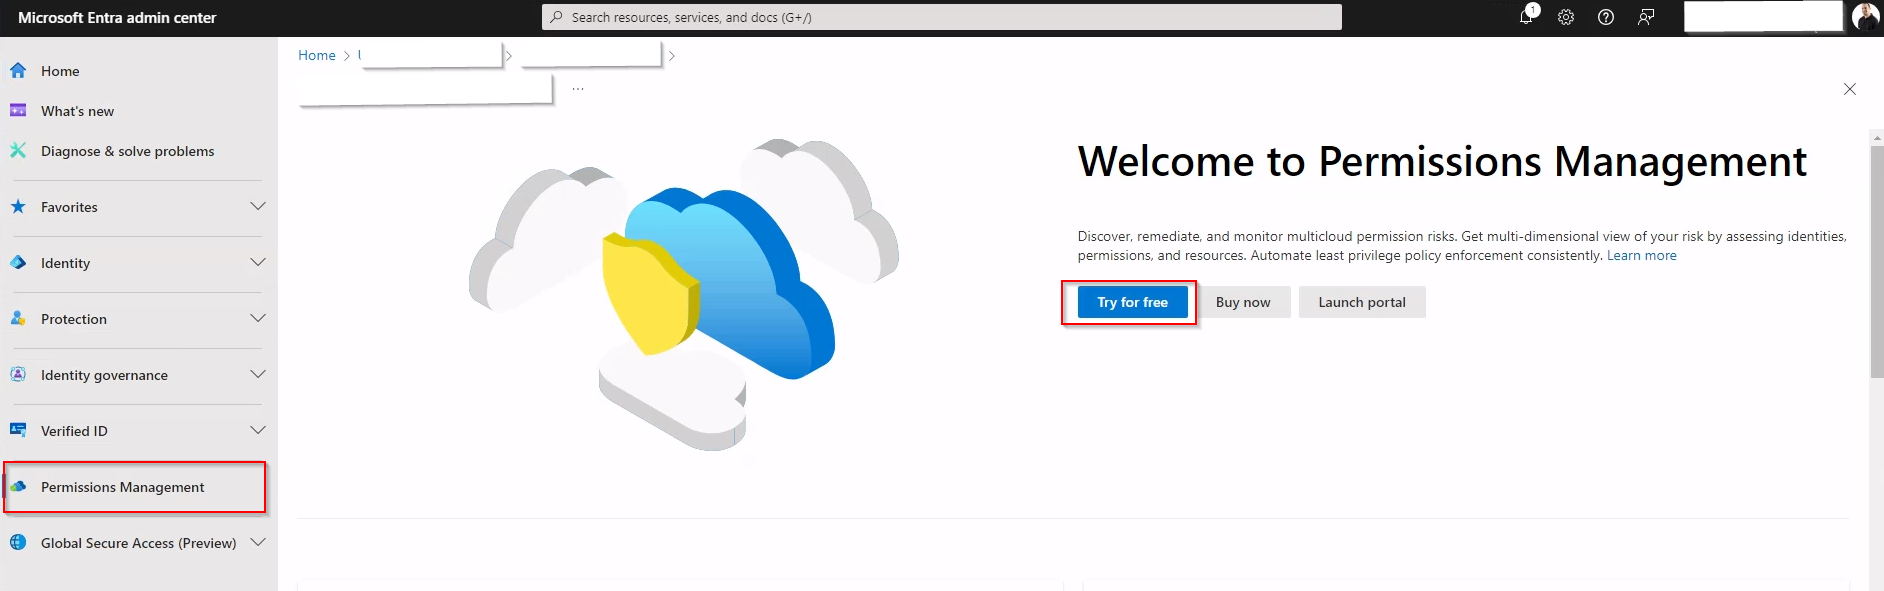The width and height of the screenshot is (1884, 591).
Task: Click the Diagnose & solve problems wrench icon
Action: (x=18, y=151)
